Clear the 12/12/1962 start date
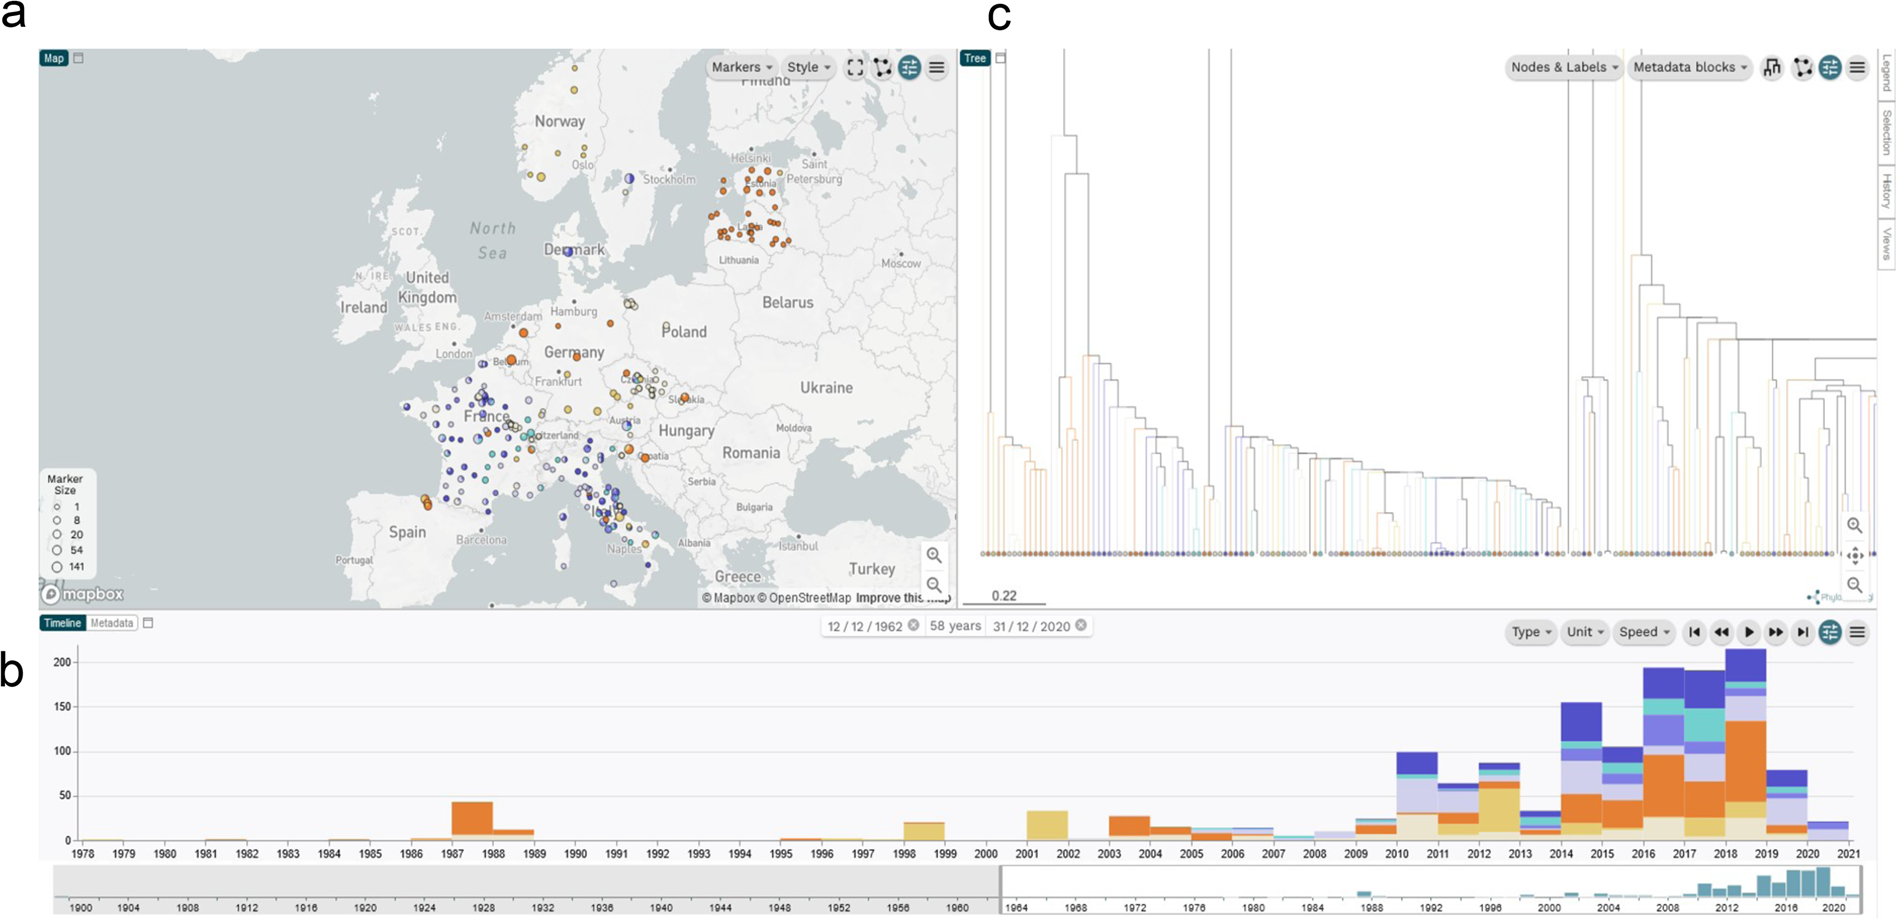Viewport: 1896px width, 919px height. tap(913, 626)
